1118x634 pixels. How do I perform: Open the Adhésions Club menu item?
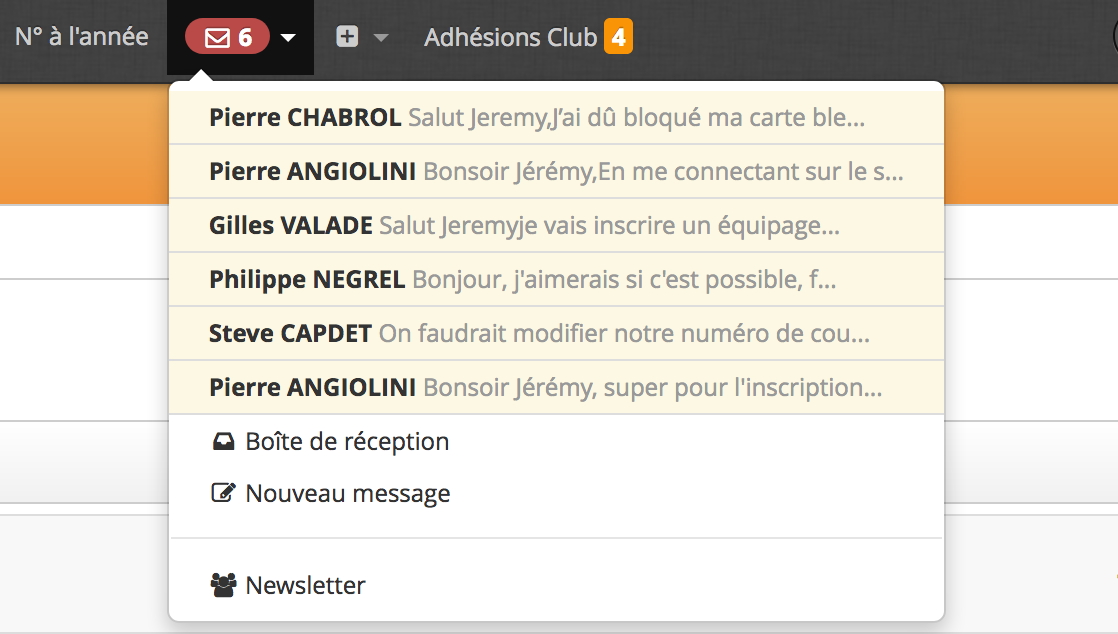(511, 37)
